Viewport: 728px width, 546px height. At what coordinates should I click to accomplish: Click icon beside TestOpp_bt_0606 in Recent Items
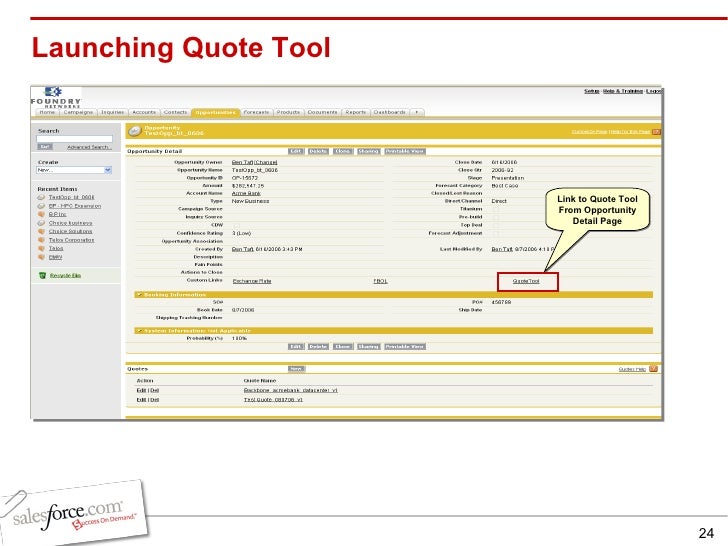tap(41, 197)
